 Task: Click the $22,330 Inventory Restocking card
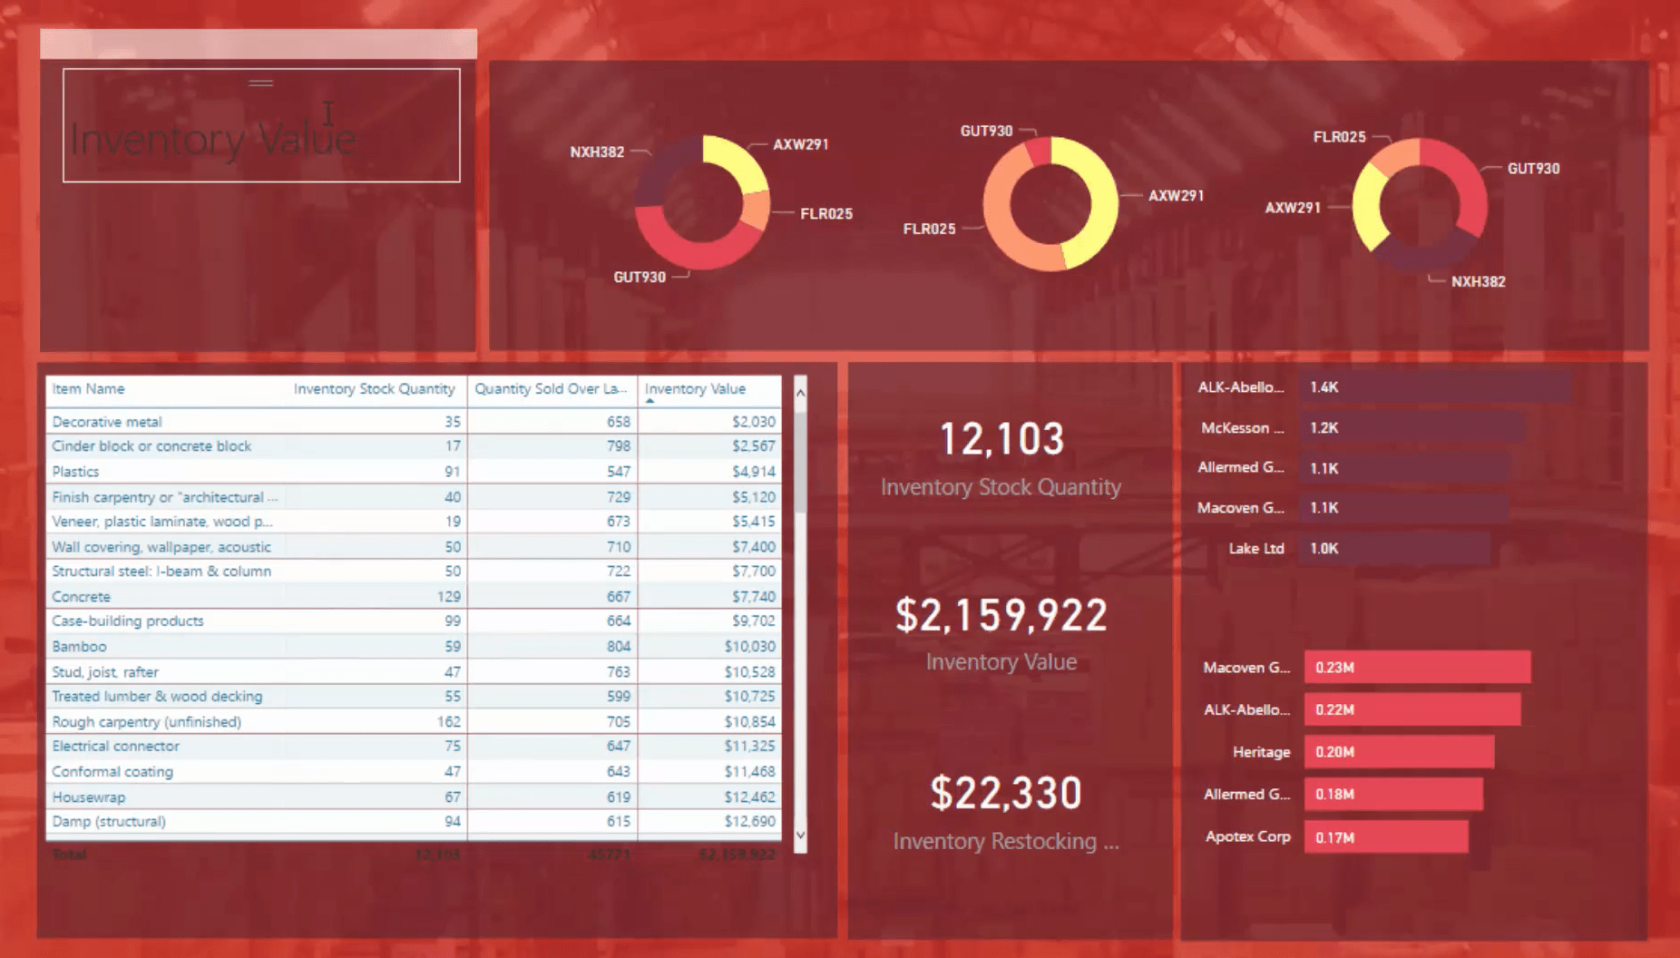click(1005, 812)
